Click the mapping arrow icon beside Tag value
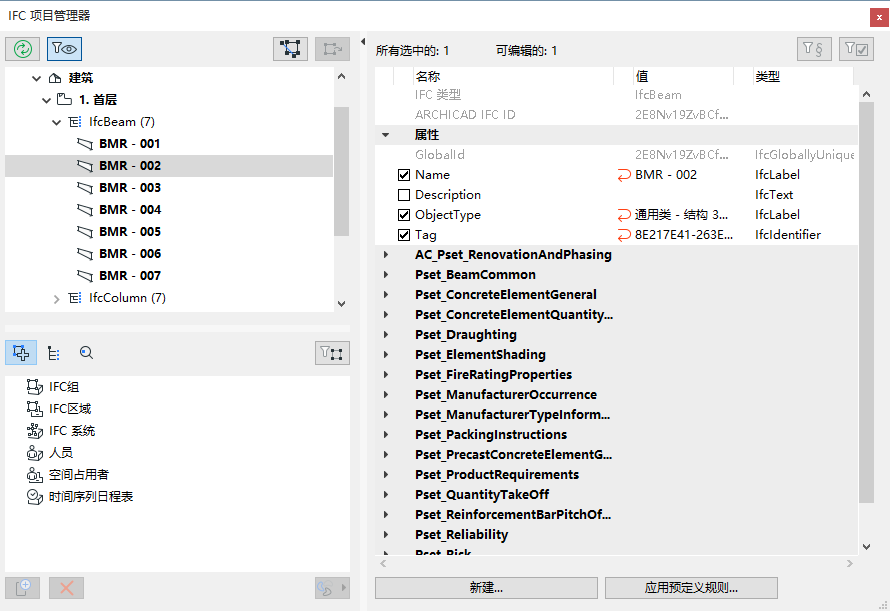This screenshot has width=890, height=611. point(624,235)
